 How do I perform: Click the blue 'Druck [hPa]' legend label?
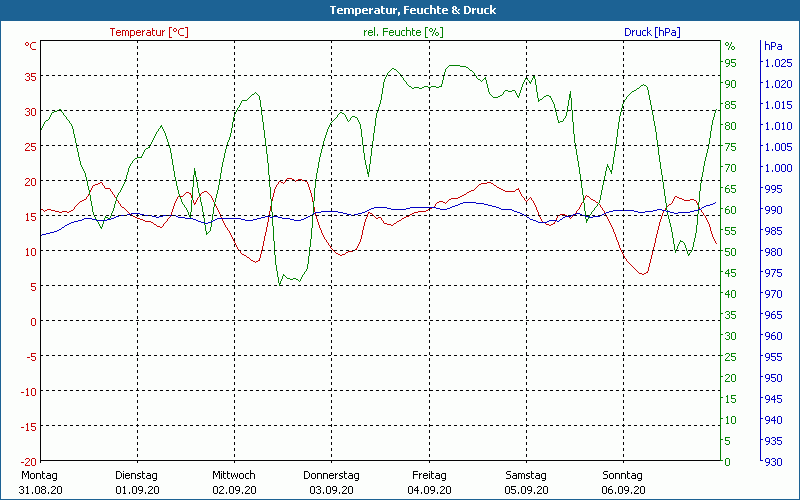[652, 32]
